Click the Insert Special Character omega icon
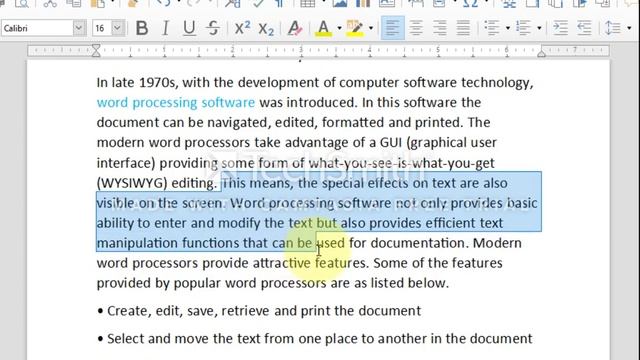Viewport: 640px width, 360px height. click(471, 3)
